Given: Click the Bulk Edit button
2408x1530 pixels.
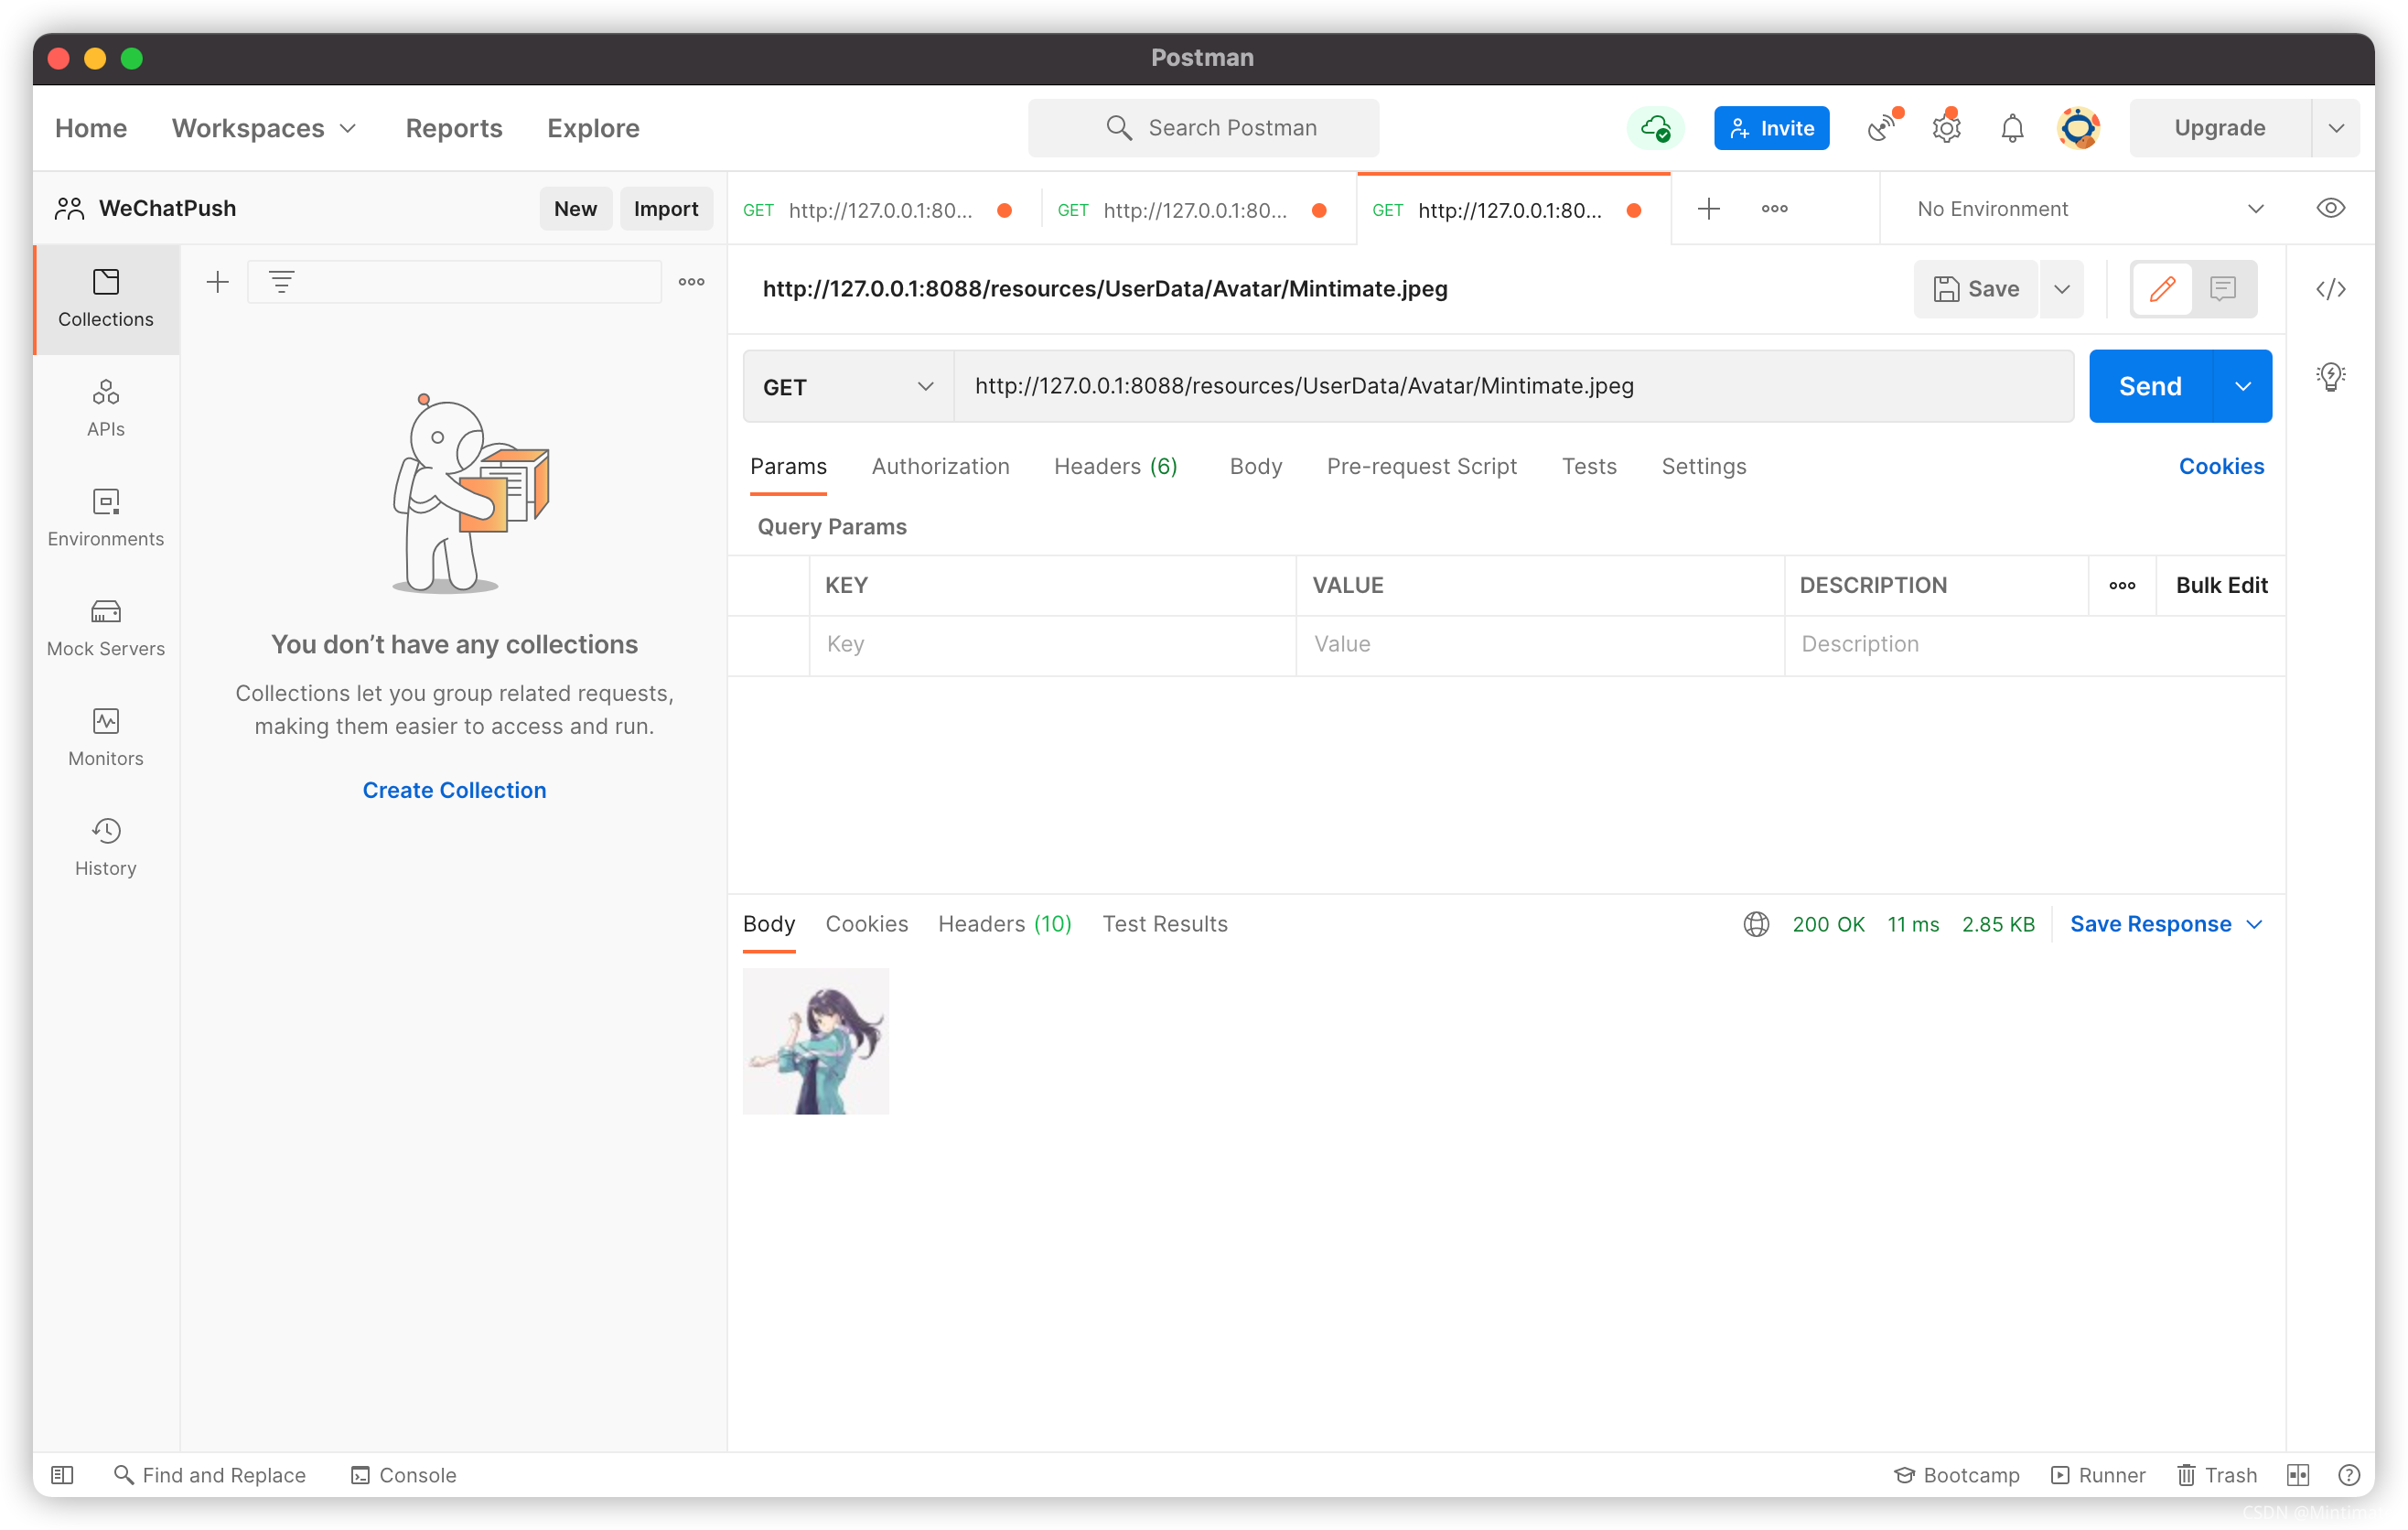Looking at the screenshot, I should click(2220, 585).
